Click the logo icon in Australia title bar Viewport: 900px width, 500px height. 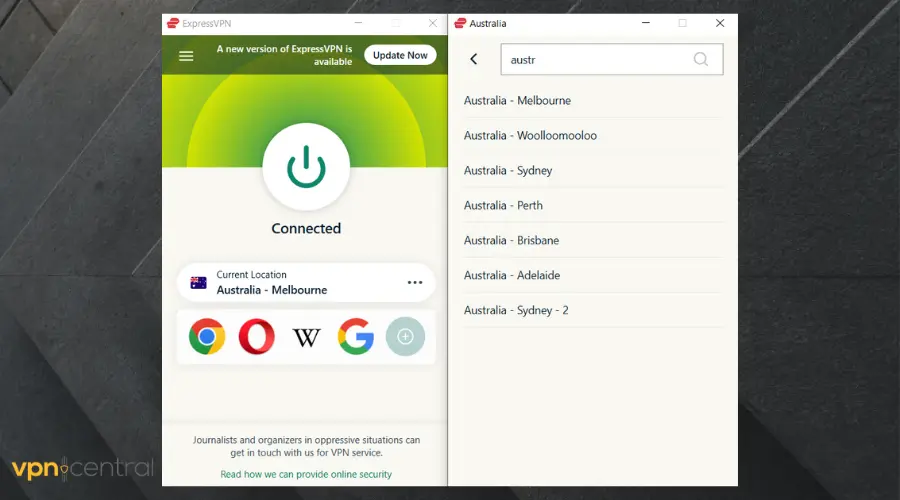coord(460,23)
